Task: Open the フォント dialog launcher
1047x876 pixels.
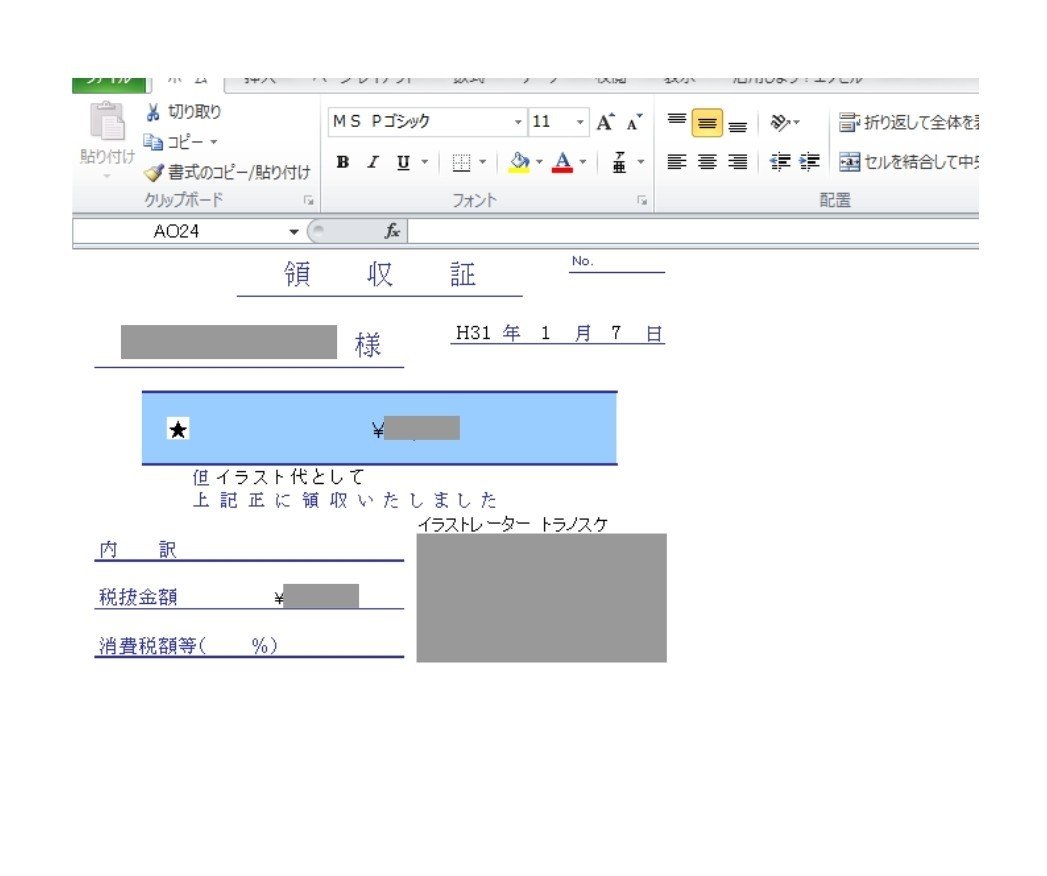Action: pyautogui.click(x=642, y=200)
